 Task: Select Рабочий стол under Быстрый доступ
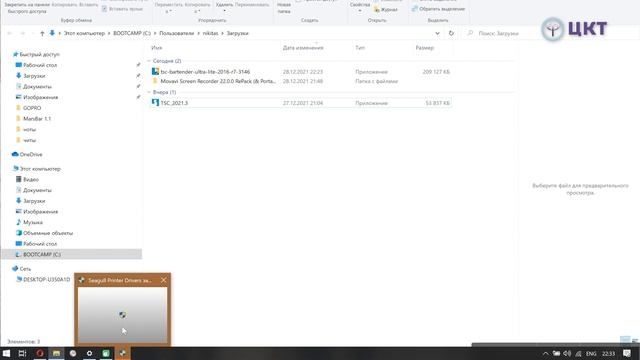(40, 65)
